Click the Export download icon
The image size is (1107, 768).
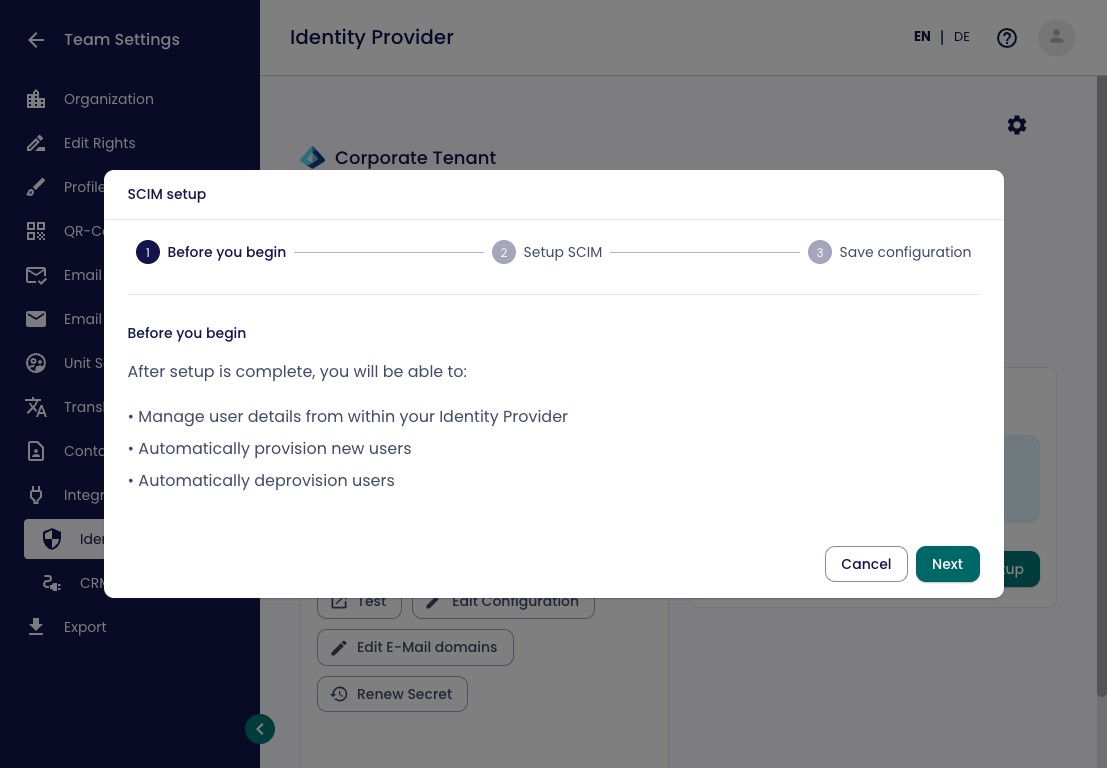pos(36,627)
